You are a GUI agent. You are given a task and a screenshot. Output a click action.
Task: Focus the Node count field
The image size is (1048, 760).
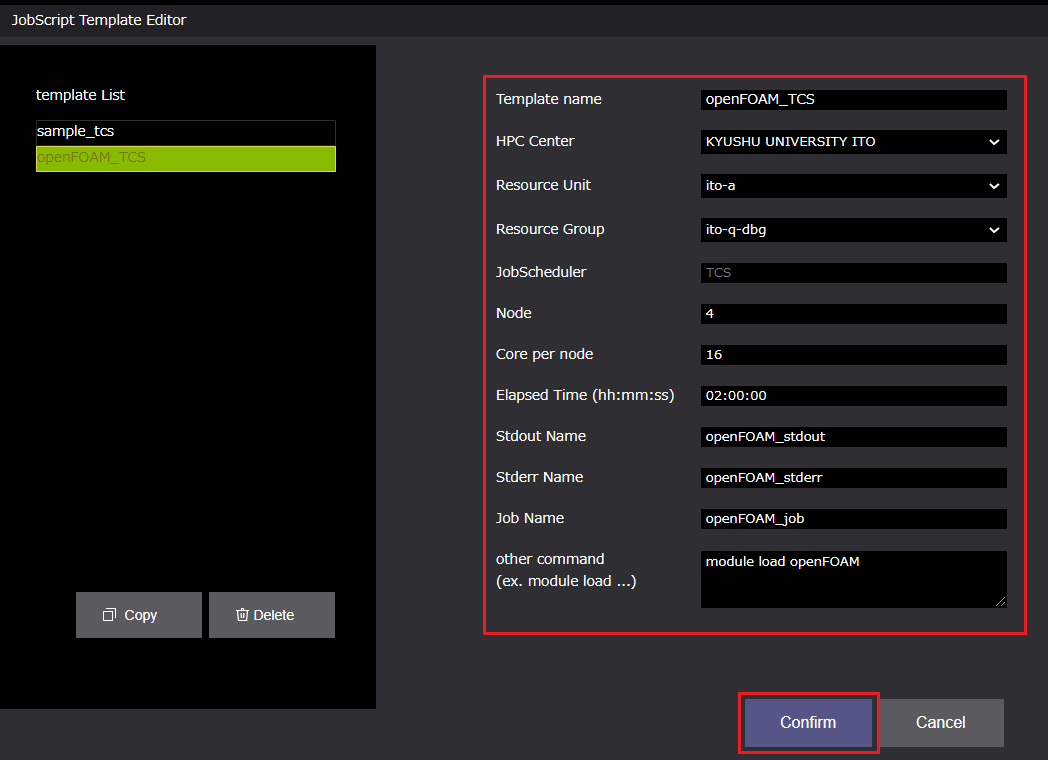pyautogui.click(x=853, y=314)
